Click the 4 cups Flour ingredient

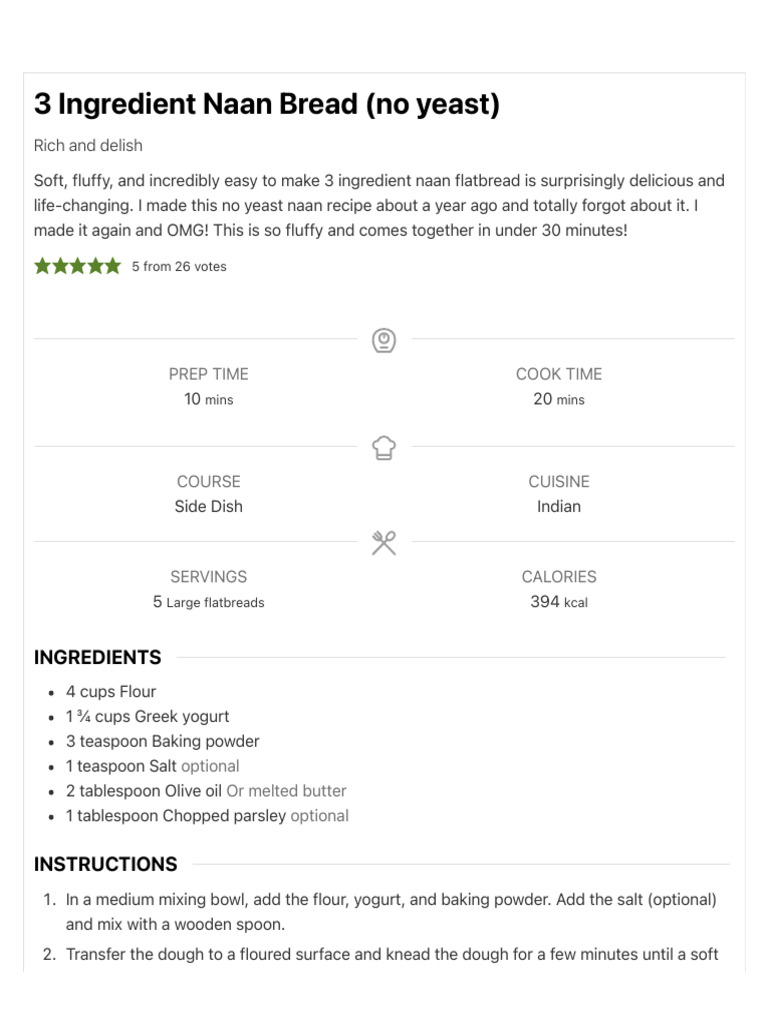(x=111, y=691)
